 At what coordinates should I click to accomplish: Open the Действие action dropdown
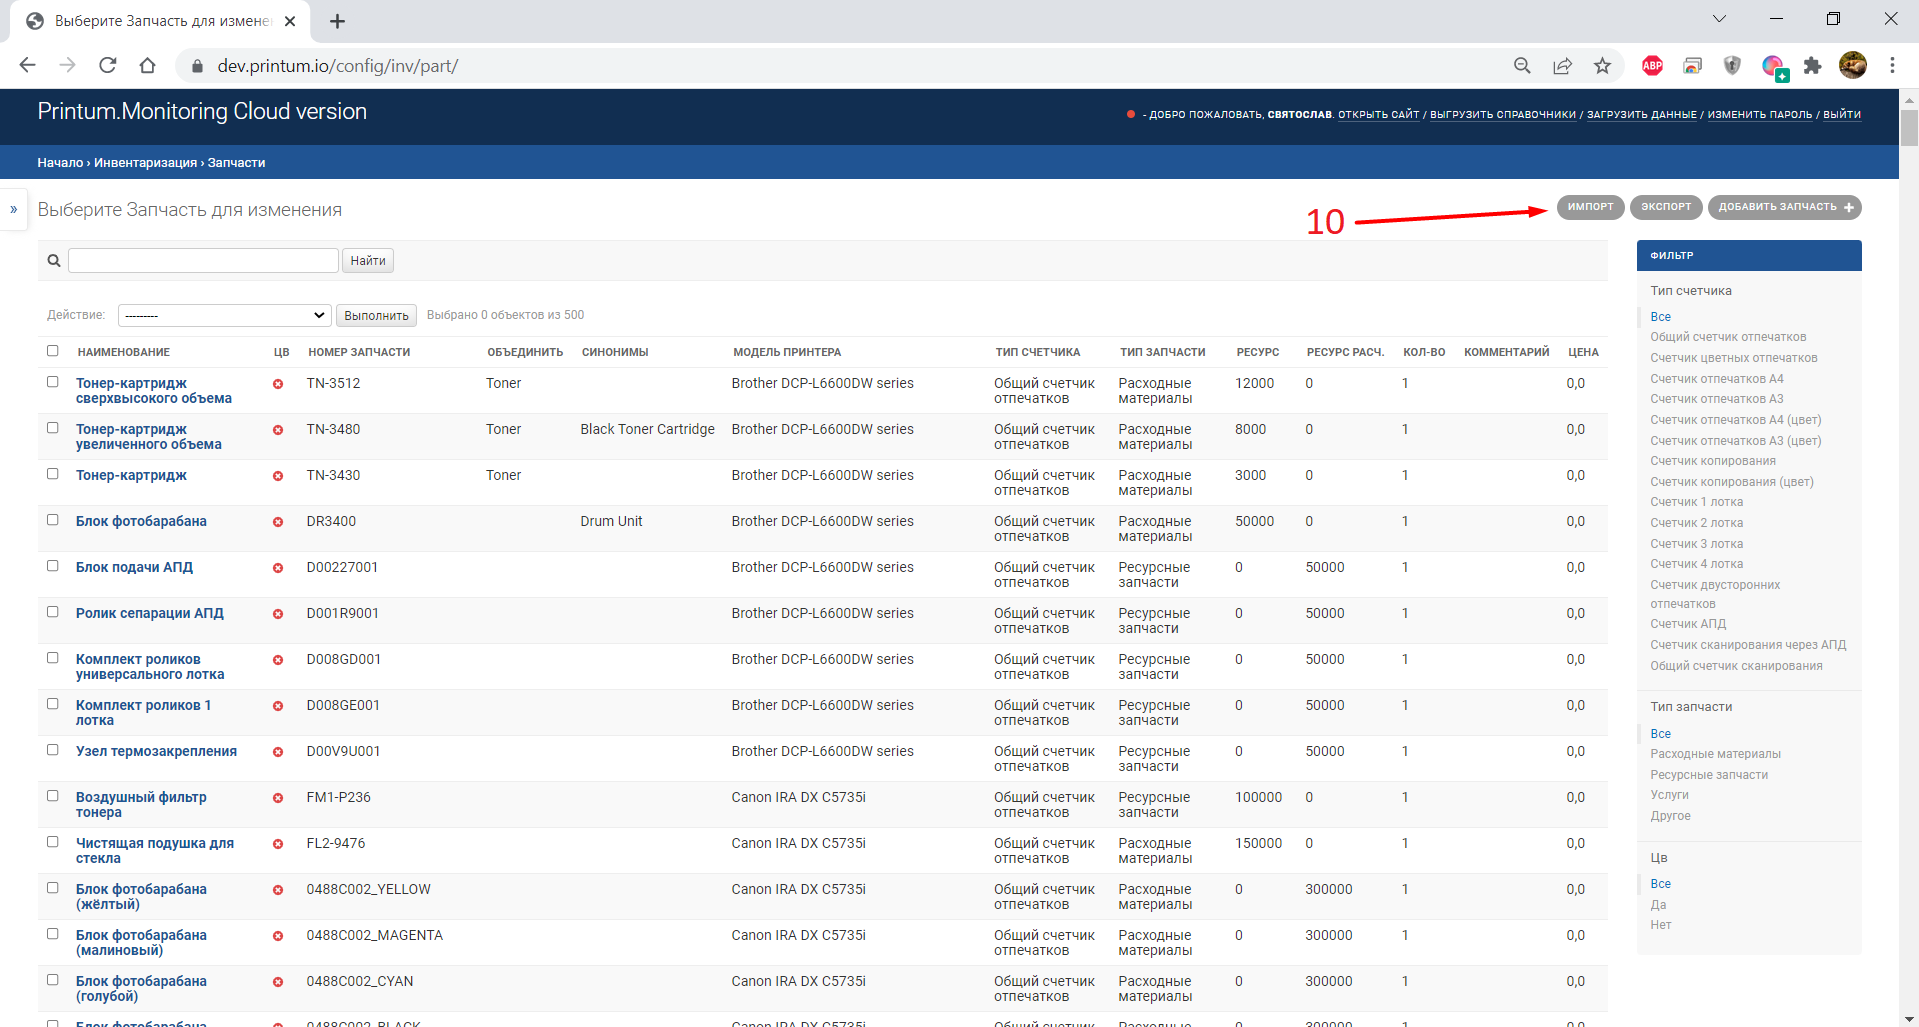click(225, 315)
